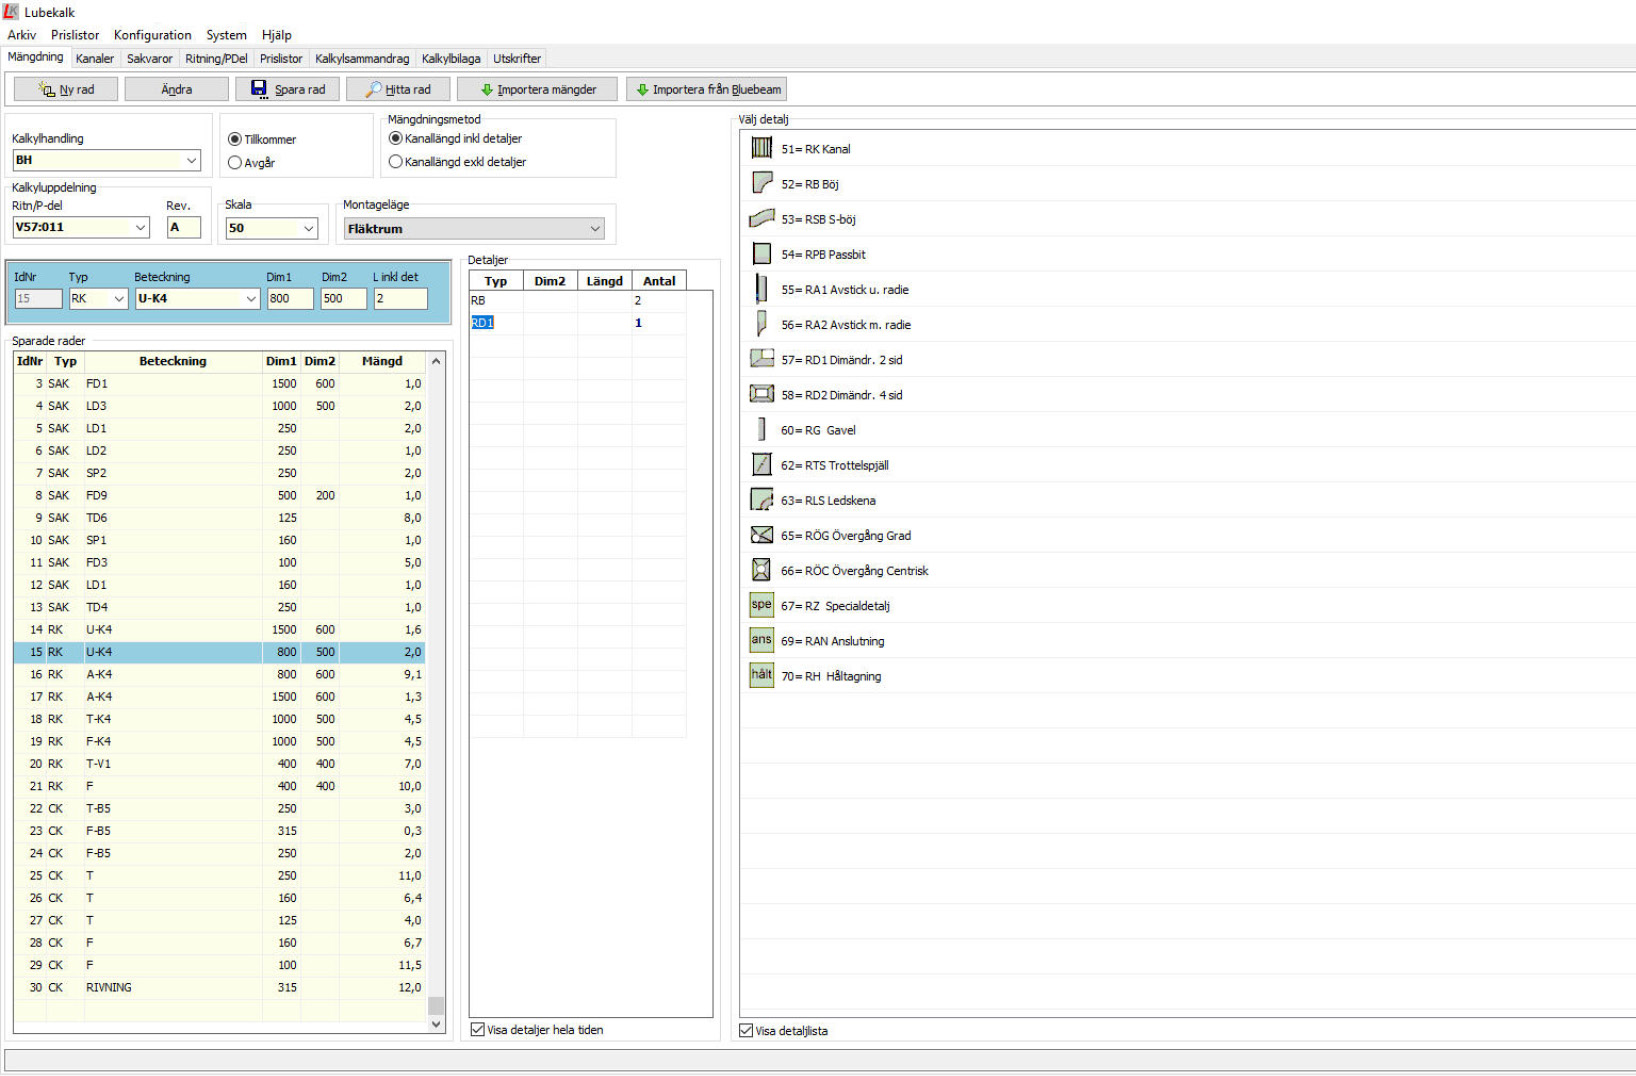Choose the RH Håltagning icon
Image resolution: width=1636 pixels, height=1076 pixels.
tap(761, 675)
